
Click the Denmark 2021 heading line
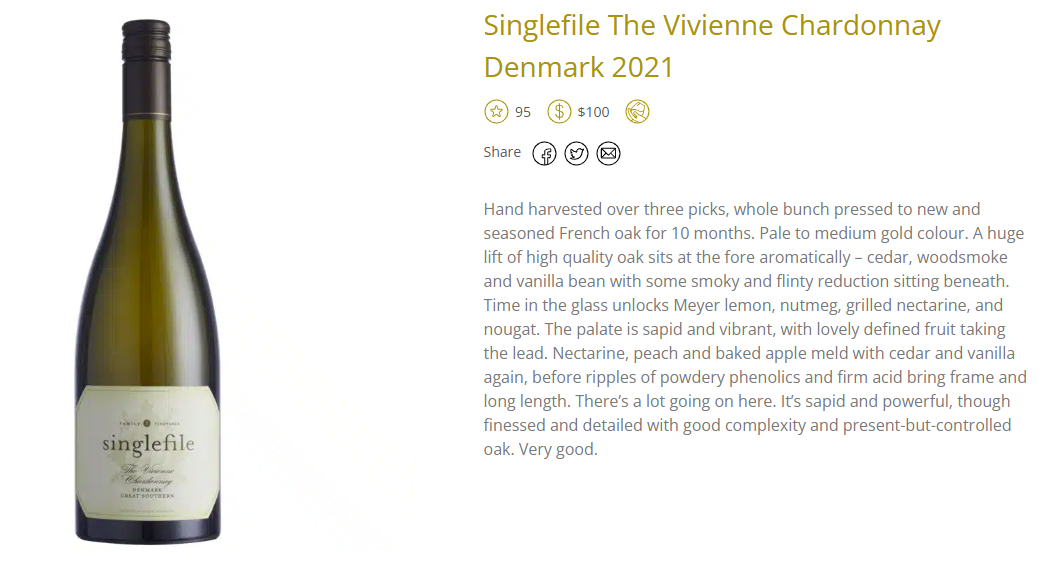[578, 67]
